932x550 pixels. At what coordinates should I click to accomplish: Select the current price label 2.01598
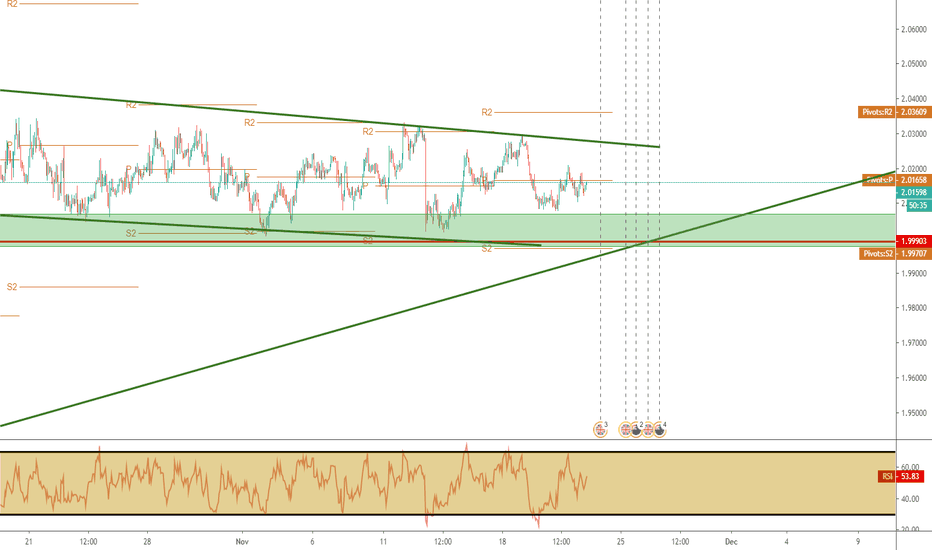(x=910, y=192)
